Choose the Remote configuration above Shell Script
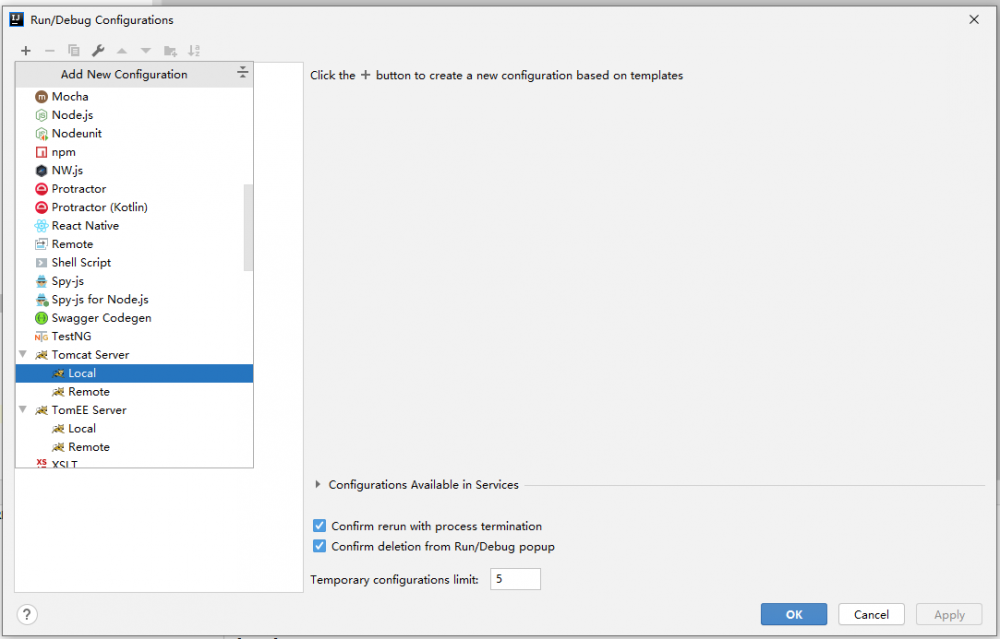1000x639 pixels. click(x=134, y=244)
